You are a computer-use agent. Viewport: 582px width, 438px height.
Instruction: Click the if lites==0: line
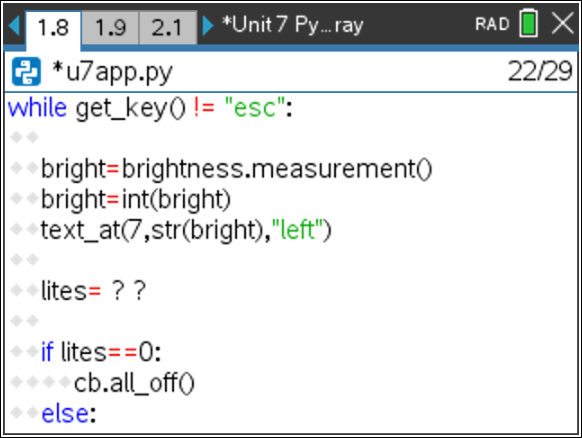pyautogui.click(x=101, y=352)
